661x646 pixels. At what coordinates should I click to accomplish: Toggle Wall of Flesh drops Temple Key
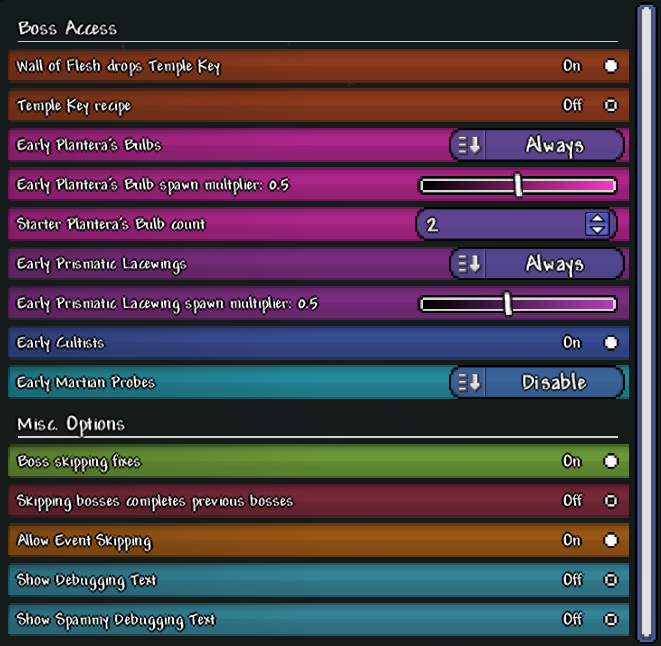pos(611,66)
